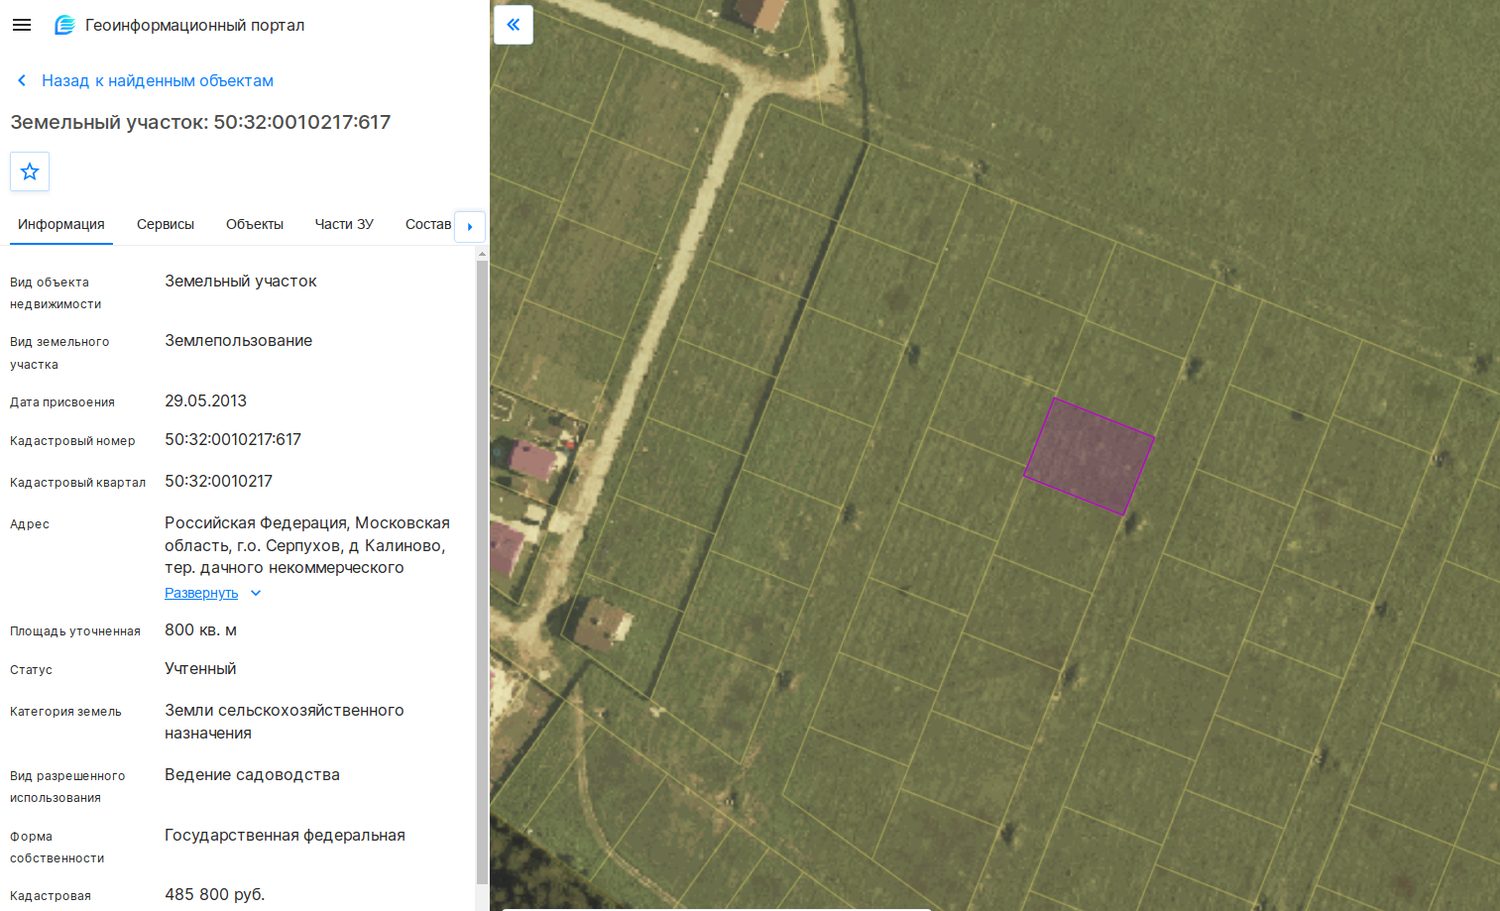
Task: Click the Ведение садоводства value
Action: [x=252, y=775]
